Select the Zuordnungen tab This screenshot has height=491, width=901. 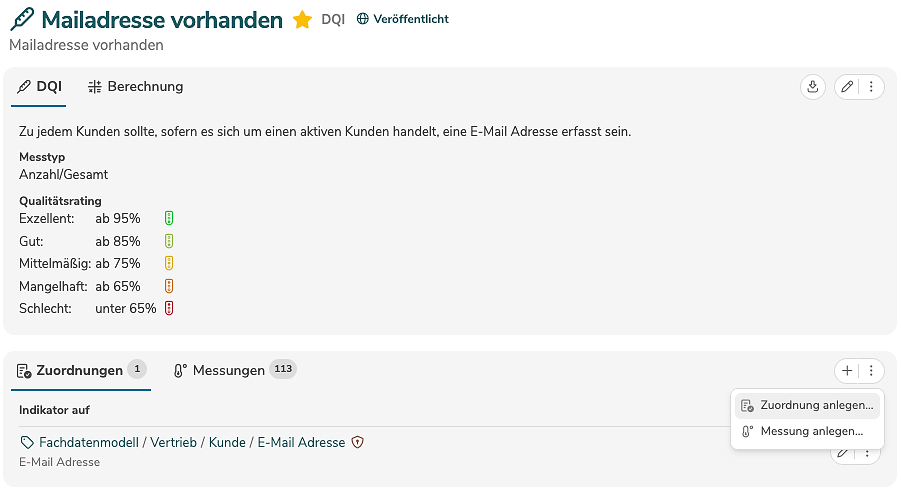coord(76,370)
